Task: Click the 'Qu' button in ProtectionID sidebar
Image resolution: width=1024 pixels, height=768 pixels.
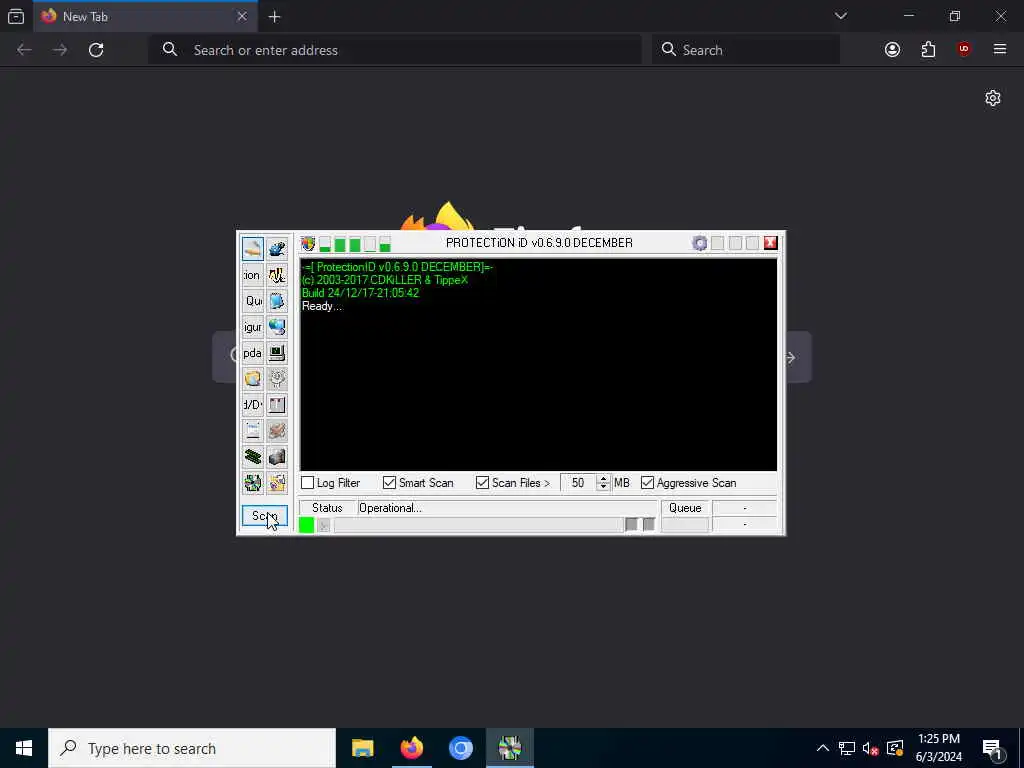Action: 253,301
